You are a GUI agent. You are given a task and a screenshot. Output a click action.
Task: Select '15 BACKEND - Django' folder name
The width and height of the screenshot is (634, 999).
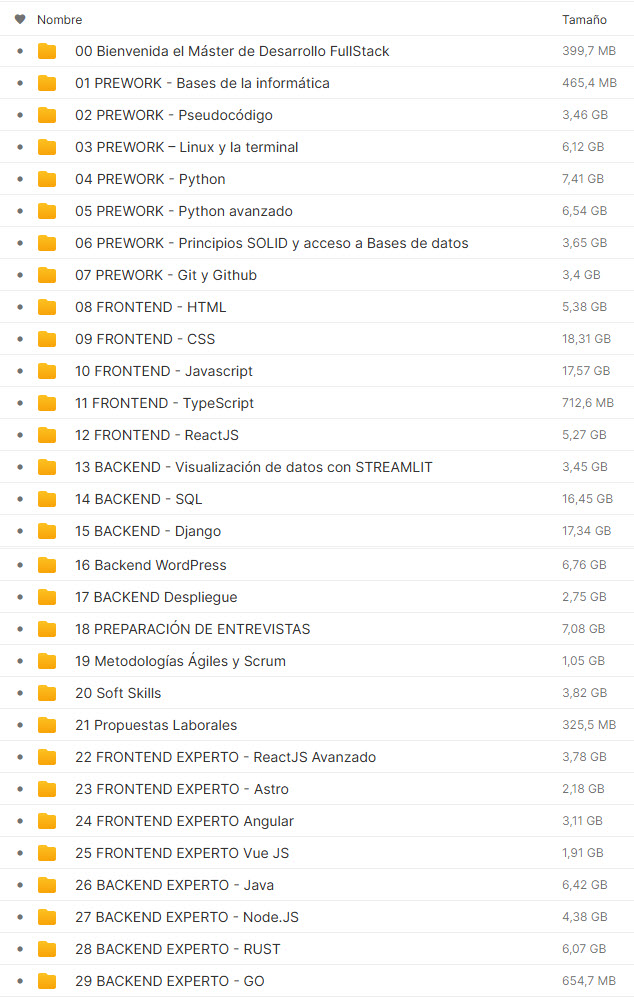pos(148,531)
